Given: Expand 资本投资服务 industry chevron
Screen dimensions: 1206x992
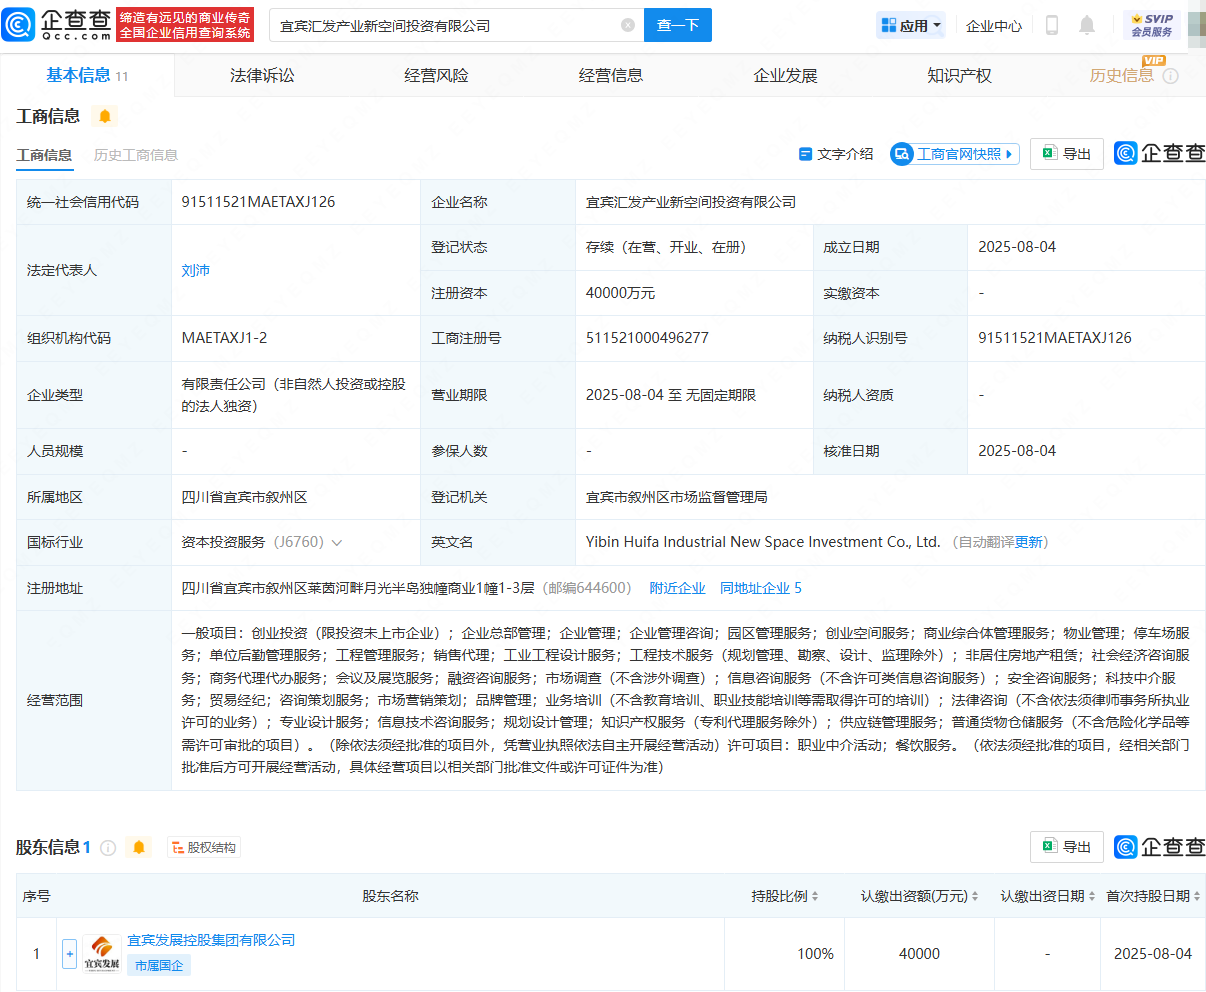Looking at the screenshot, I should pyautogui.click(x=337, y=543).
